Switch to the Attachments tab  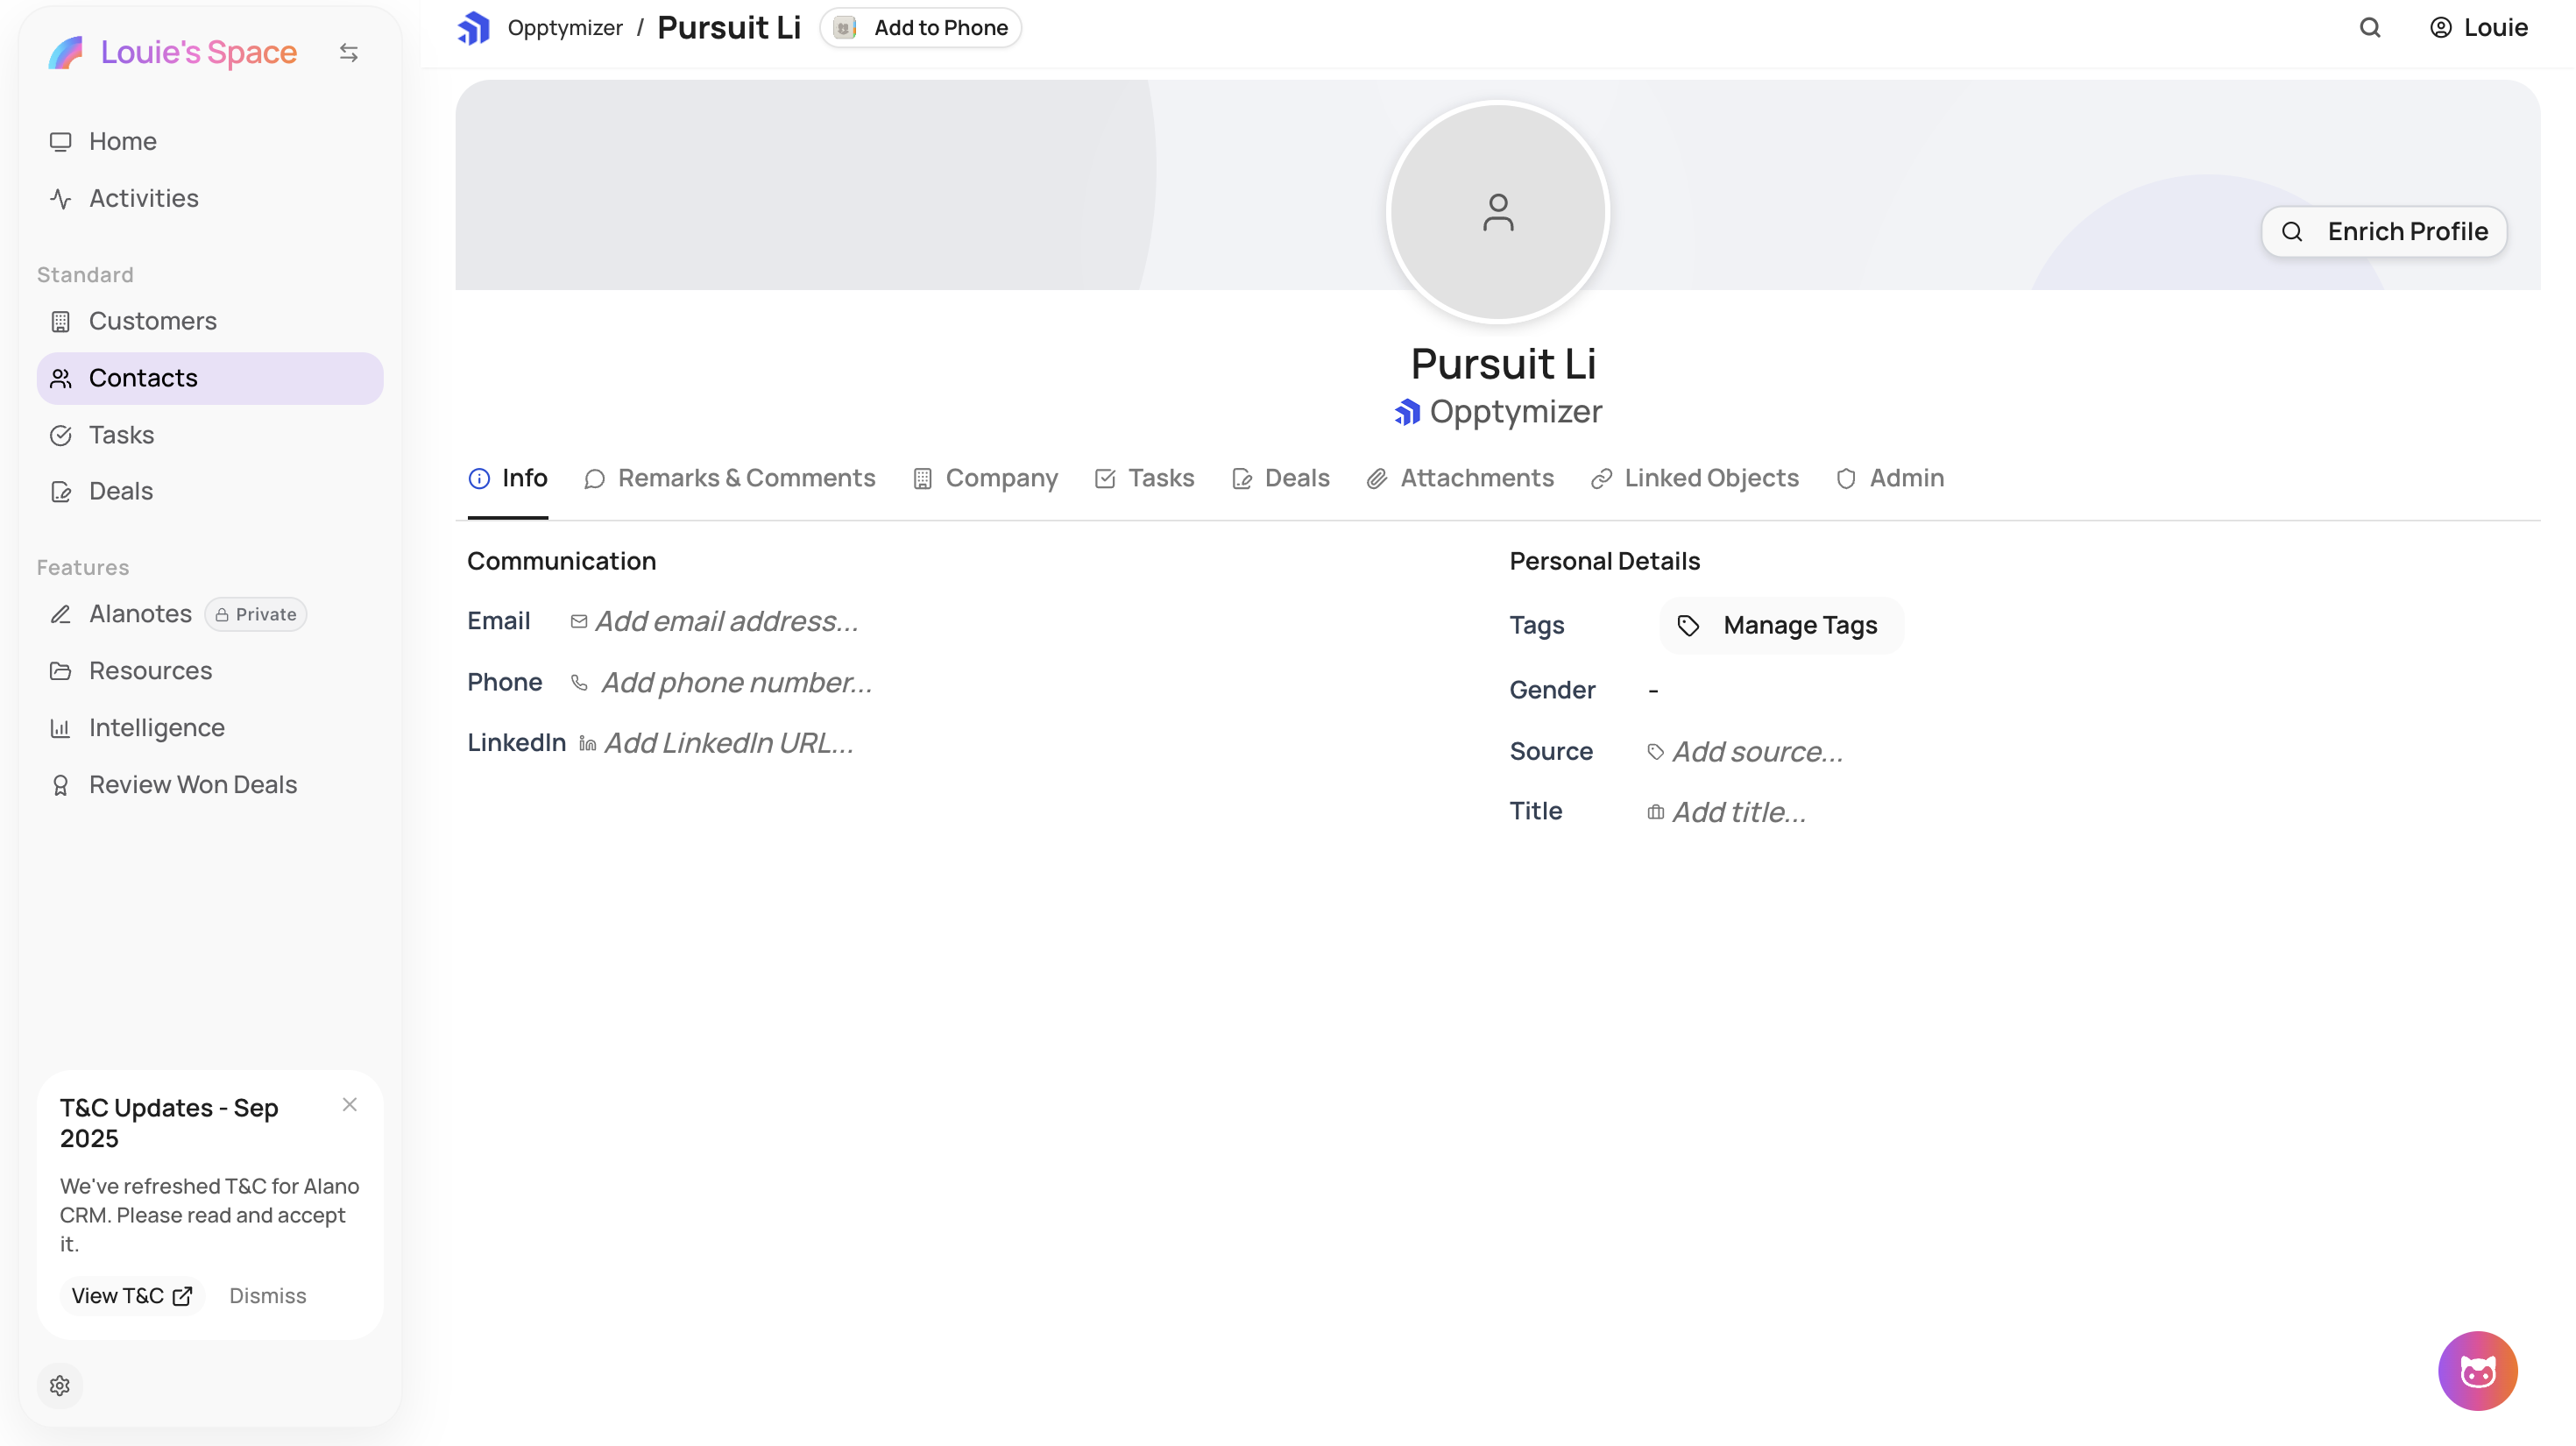[x=1459, y=478]
